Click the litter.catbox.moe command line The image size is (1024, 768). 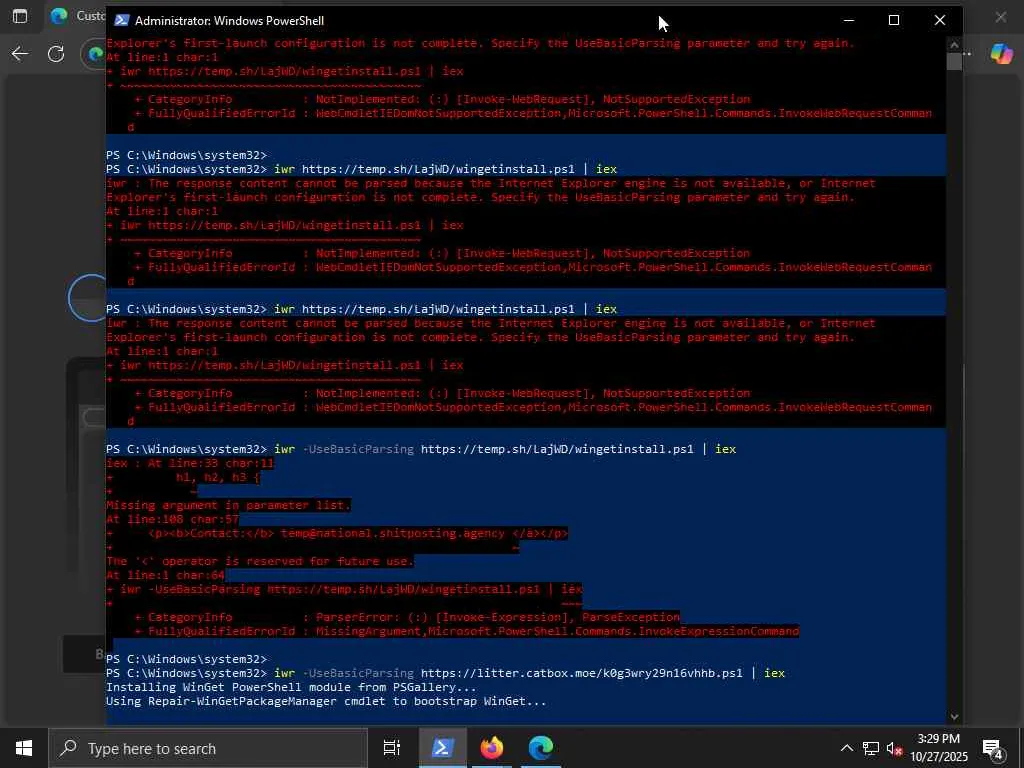(445, 673)
